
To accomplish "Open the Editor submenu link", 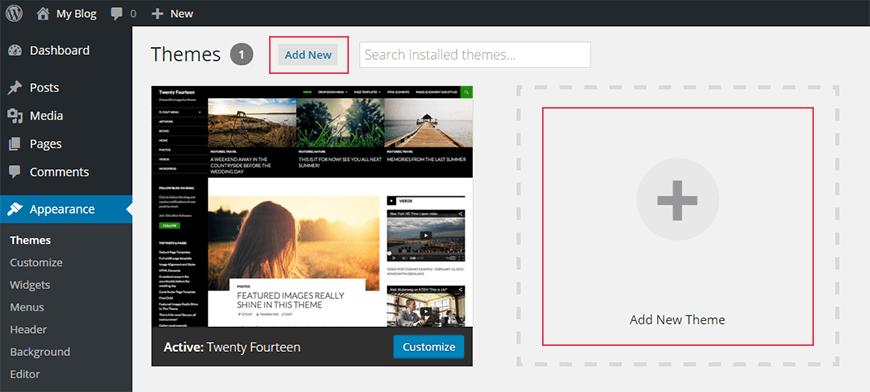I will [x=25, y=374].
